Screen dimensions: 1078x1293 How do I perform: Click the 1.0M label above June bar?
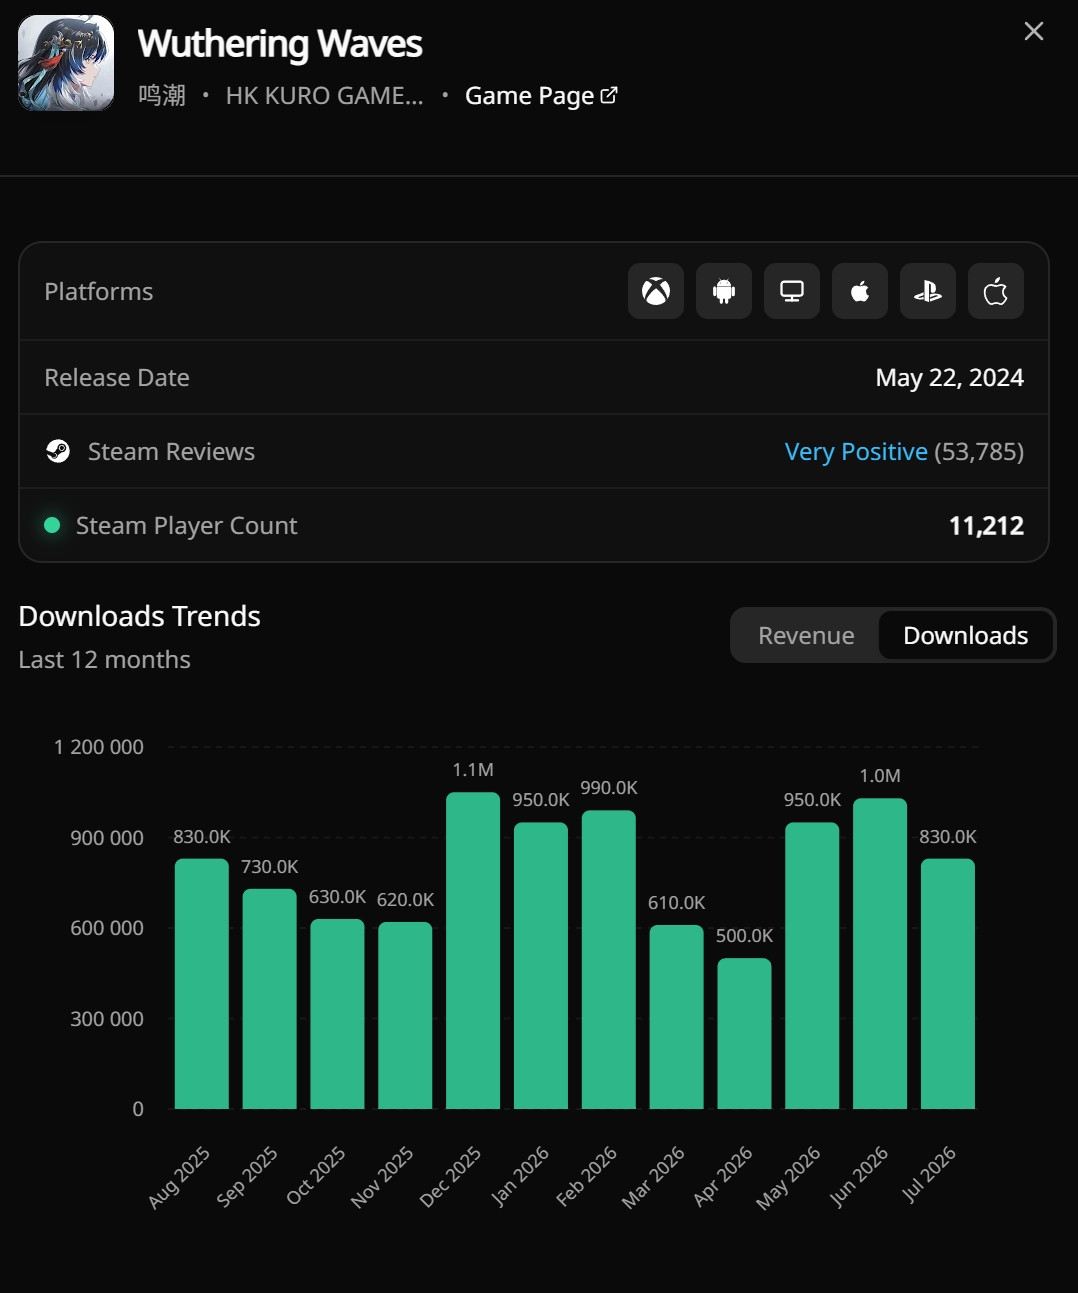point(880,776)
